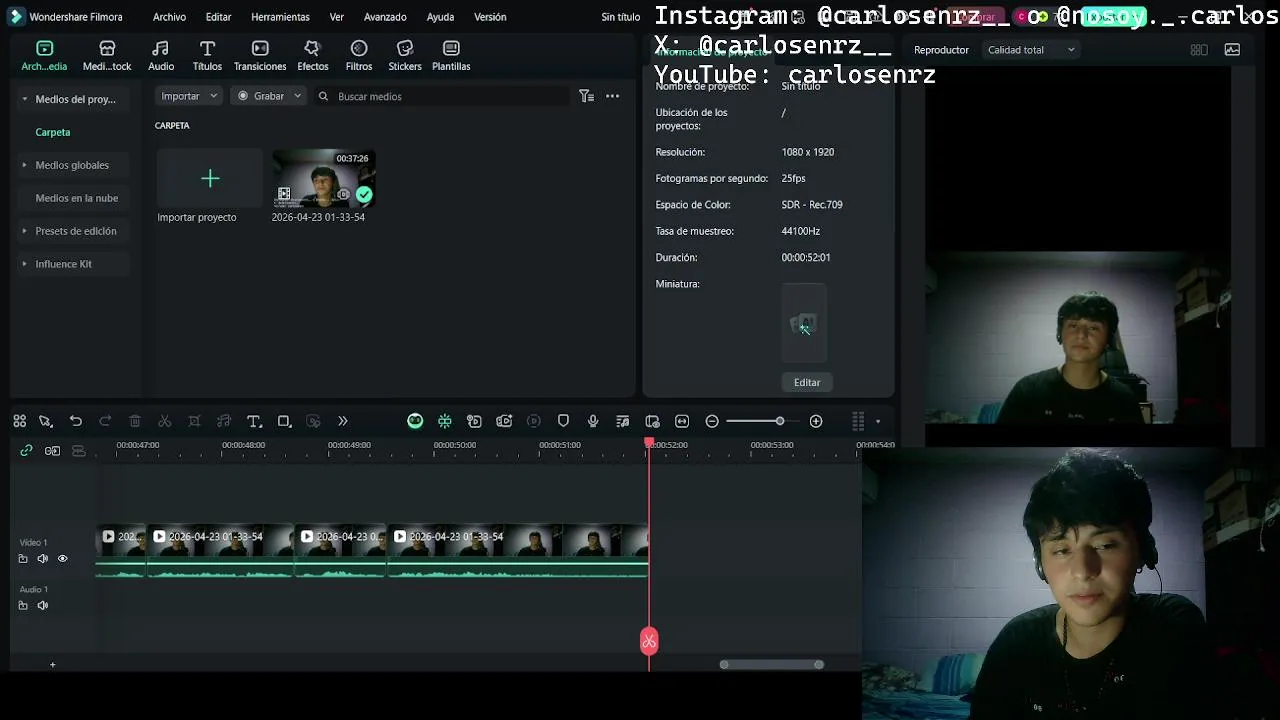Screen dimensions: 1280x720
Task: Click the timeline zoom in plus button
Action: tap(816, 422)
